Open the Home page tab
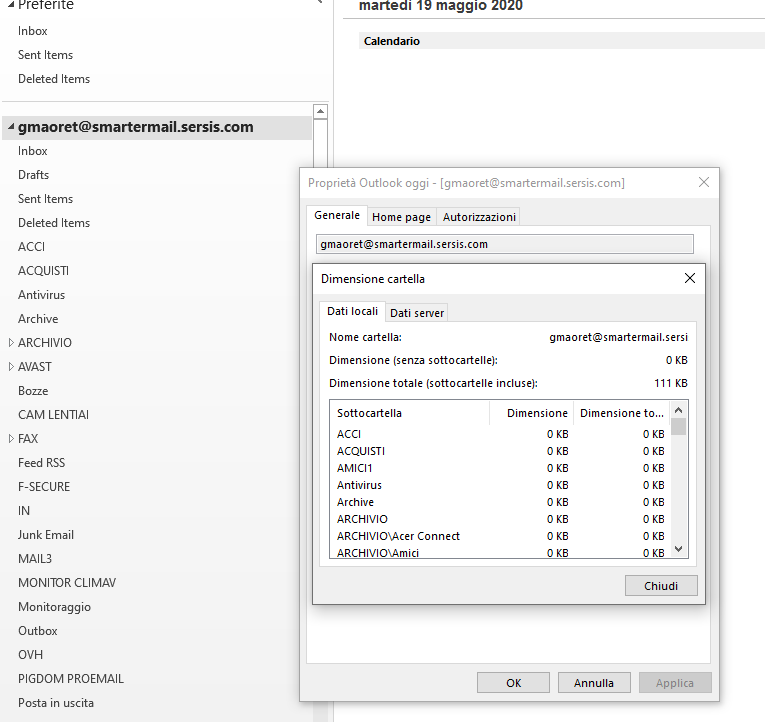 click(x=401, y=217)
